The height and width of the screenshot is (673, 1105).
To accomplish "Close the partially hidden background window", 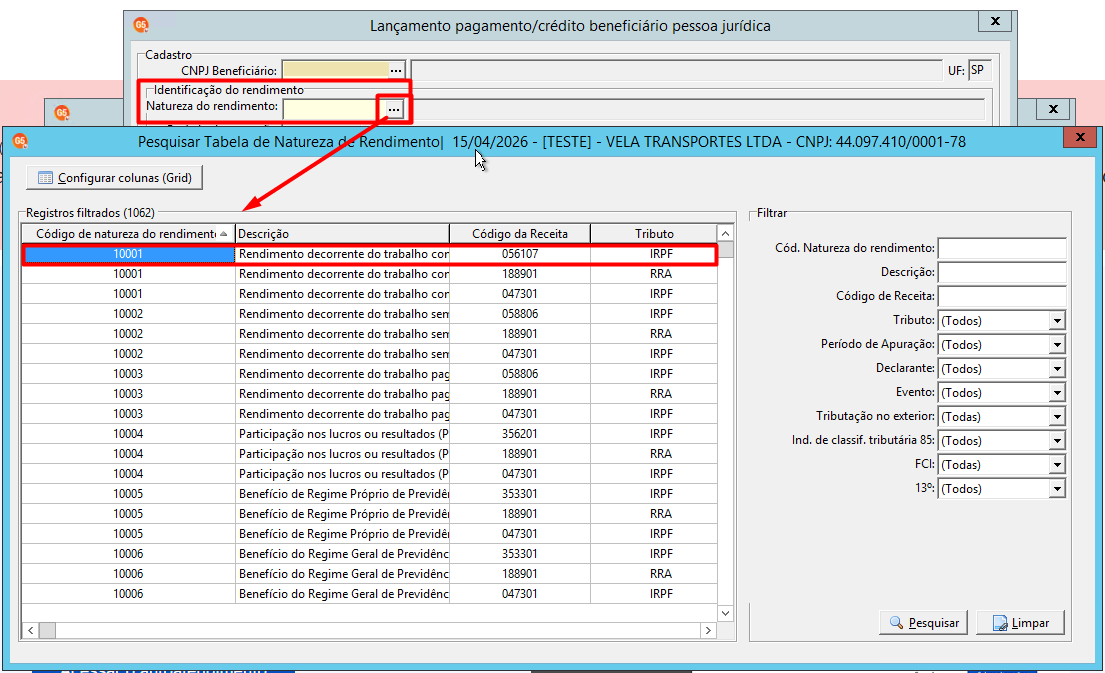I will click(1053, 109).
